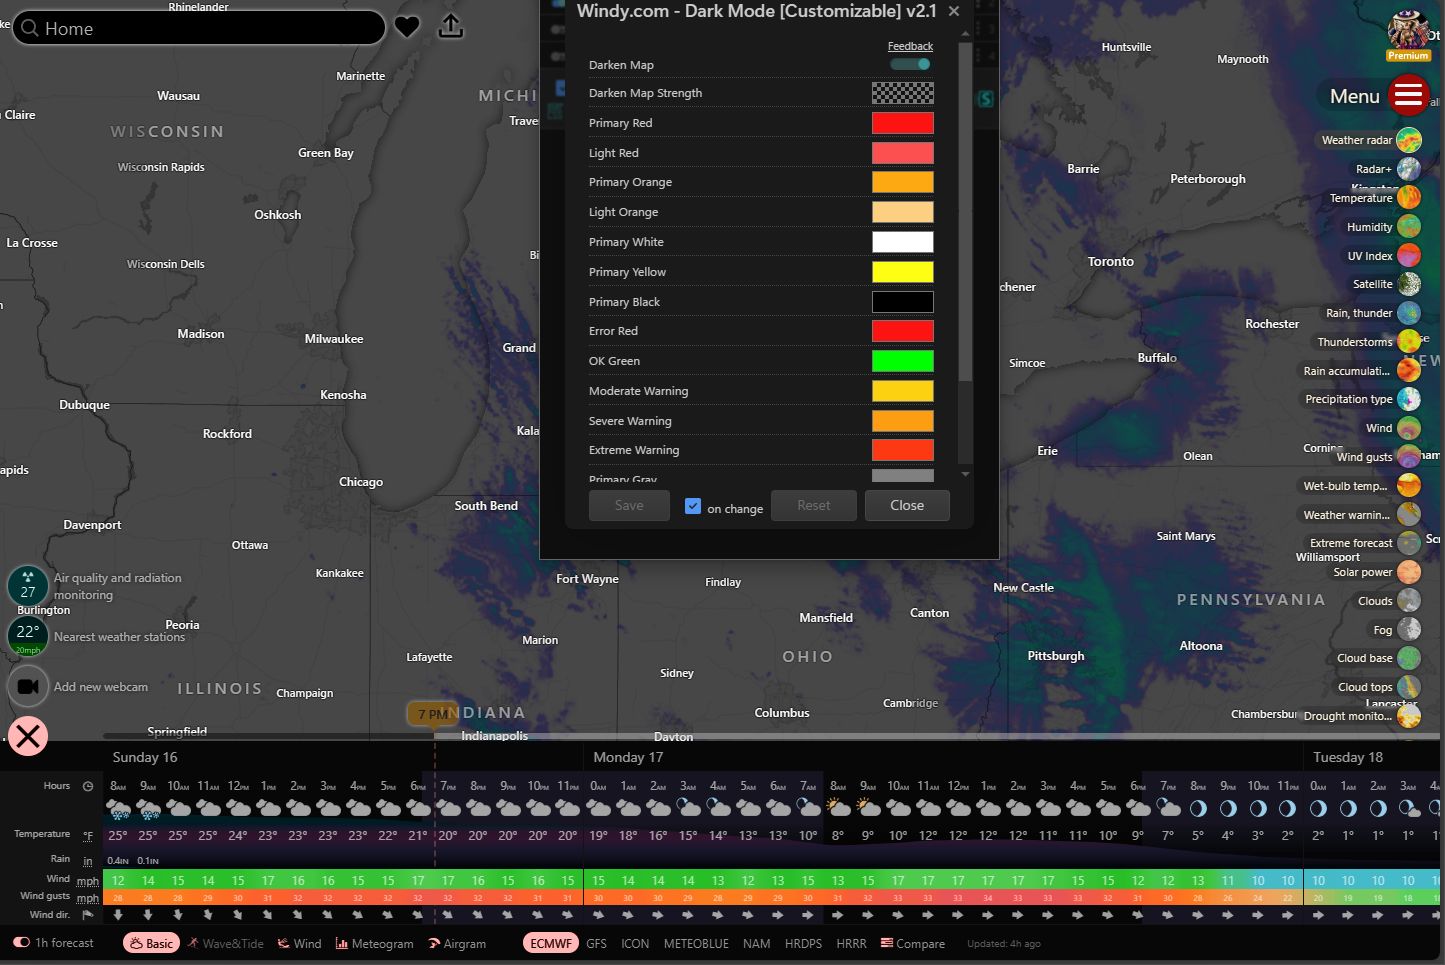Click the Feedback link
This screenshot has width=1445, height=965.
click(910, 46)
